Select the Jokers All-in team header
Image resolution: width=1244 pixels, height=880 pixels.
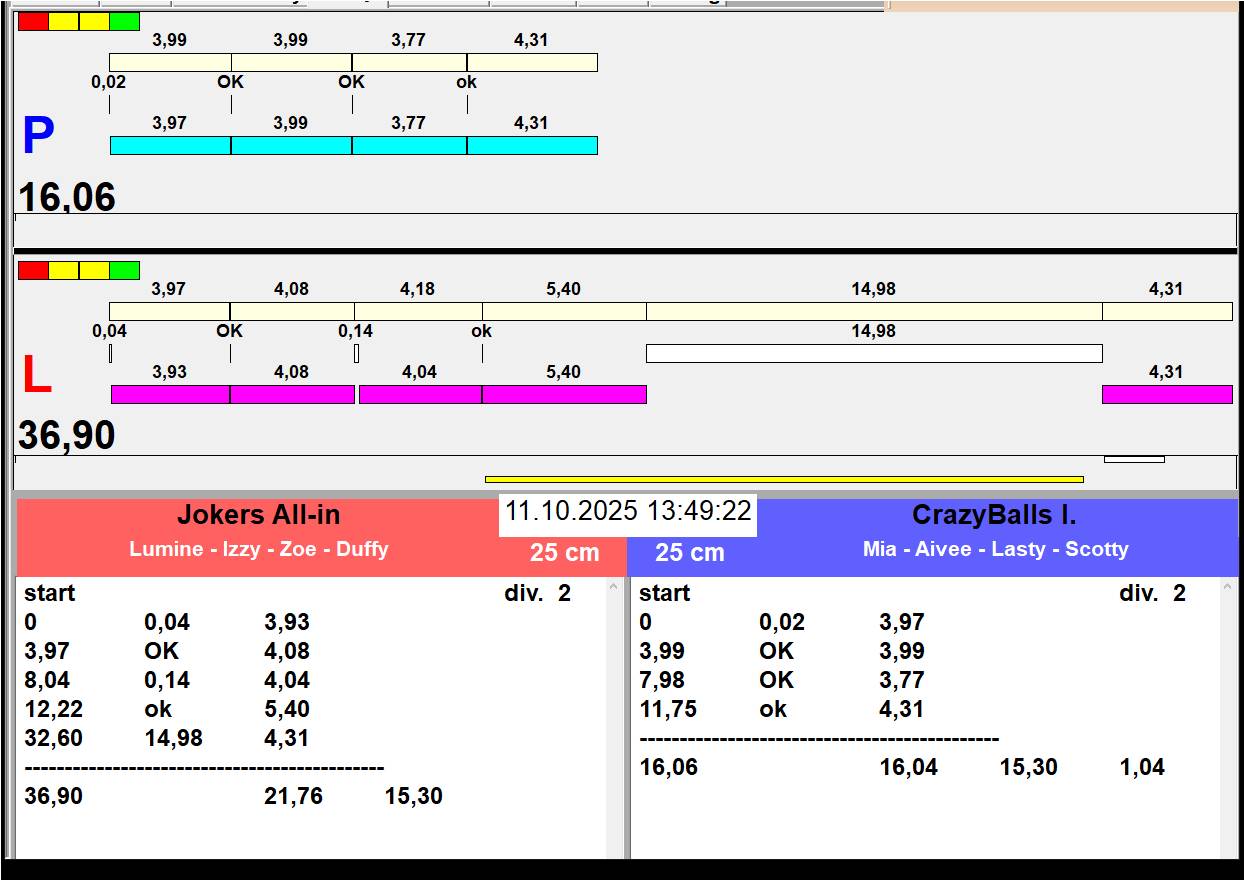(258, 516)
